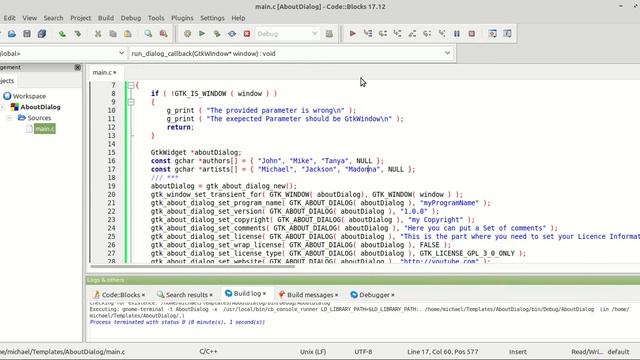Open the Plugins menu
Viewport: 640px width, 360px height.
[x=182, y=18]
